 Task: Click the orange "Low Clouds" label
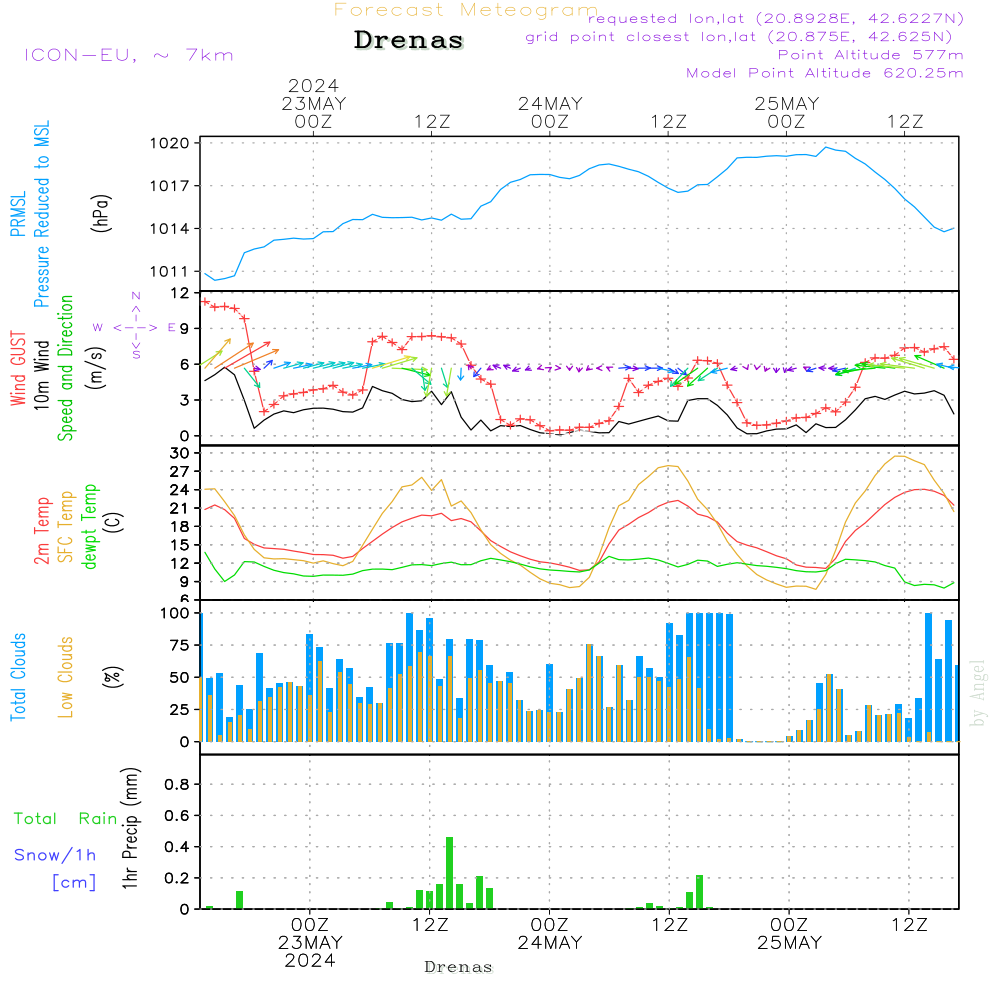point(65,677)
